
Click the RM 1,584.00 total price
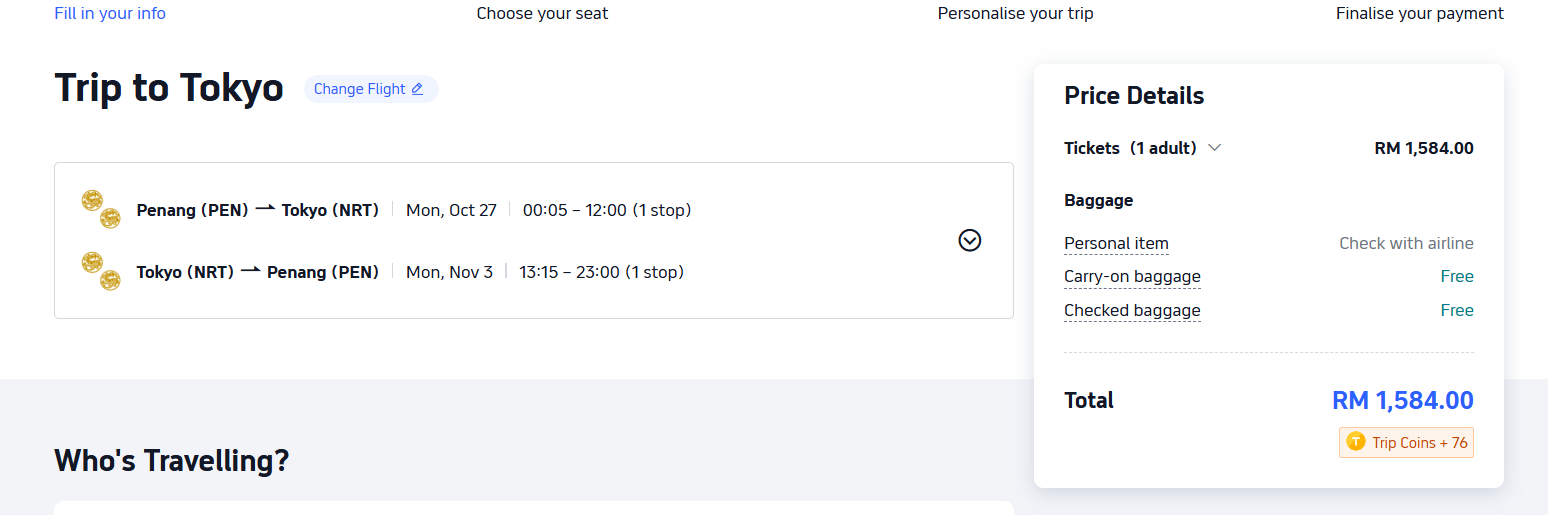click(1402, 401)
